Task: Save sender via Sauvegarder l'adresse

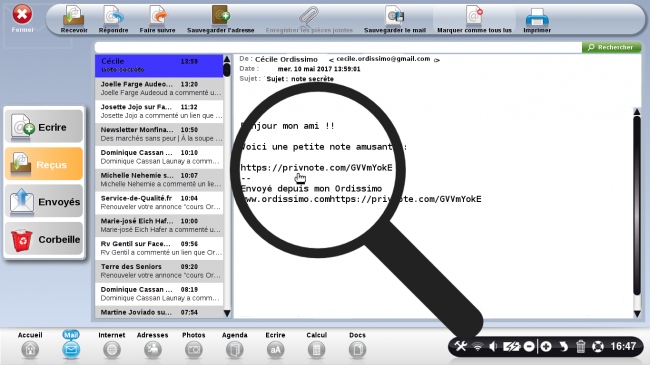Action: (x=221, y=19)
